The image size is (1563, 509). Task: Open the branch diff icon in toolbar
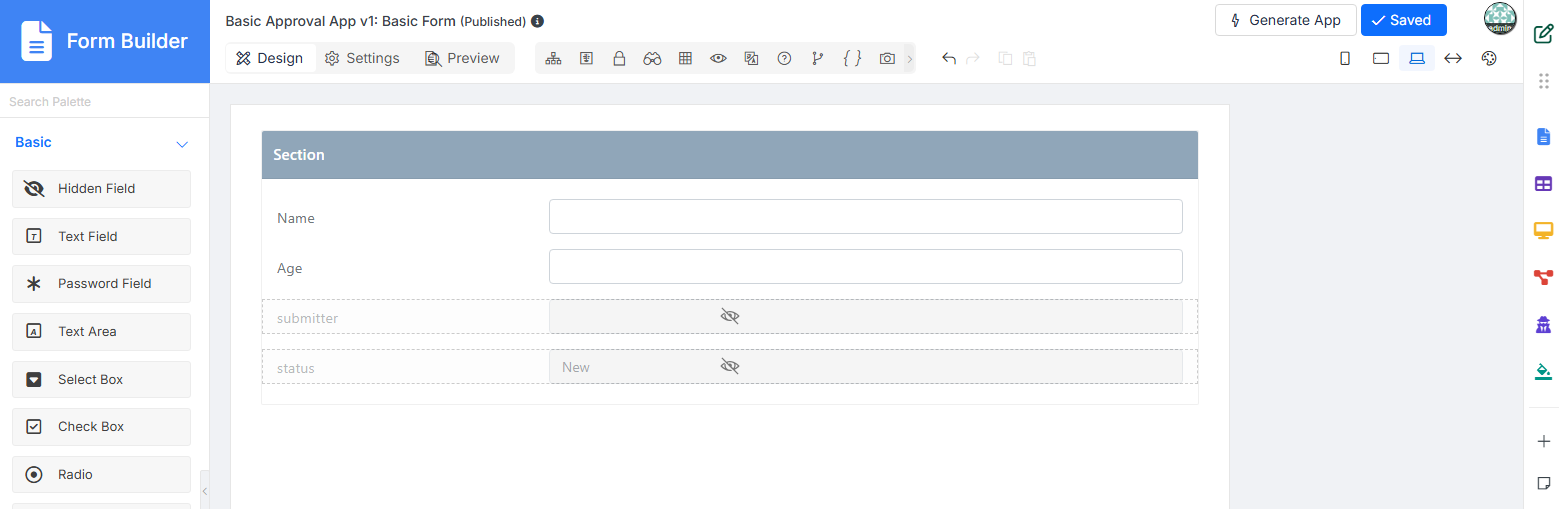[x=818, y=58]
